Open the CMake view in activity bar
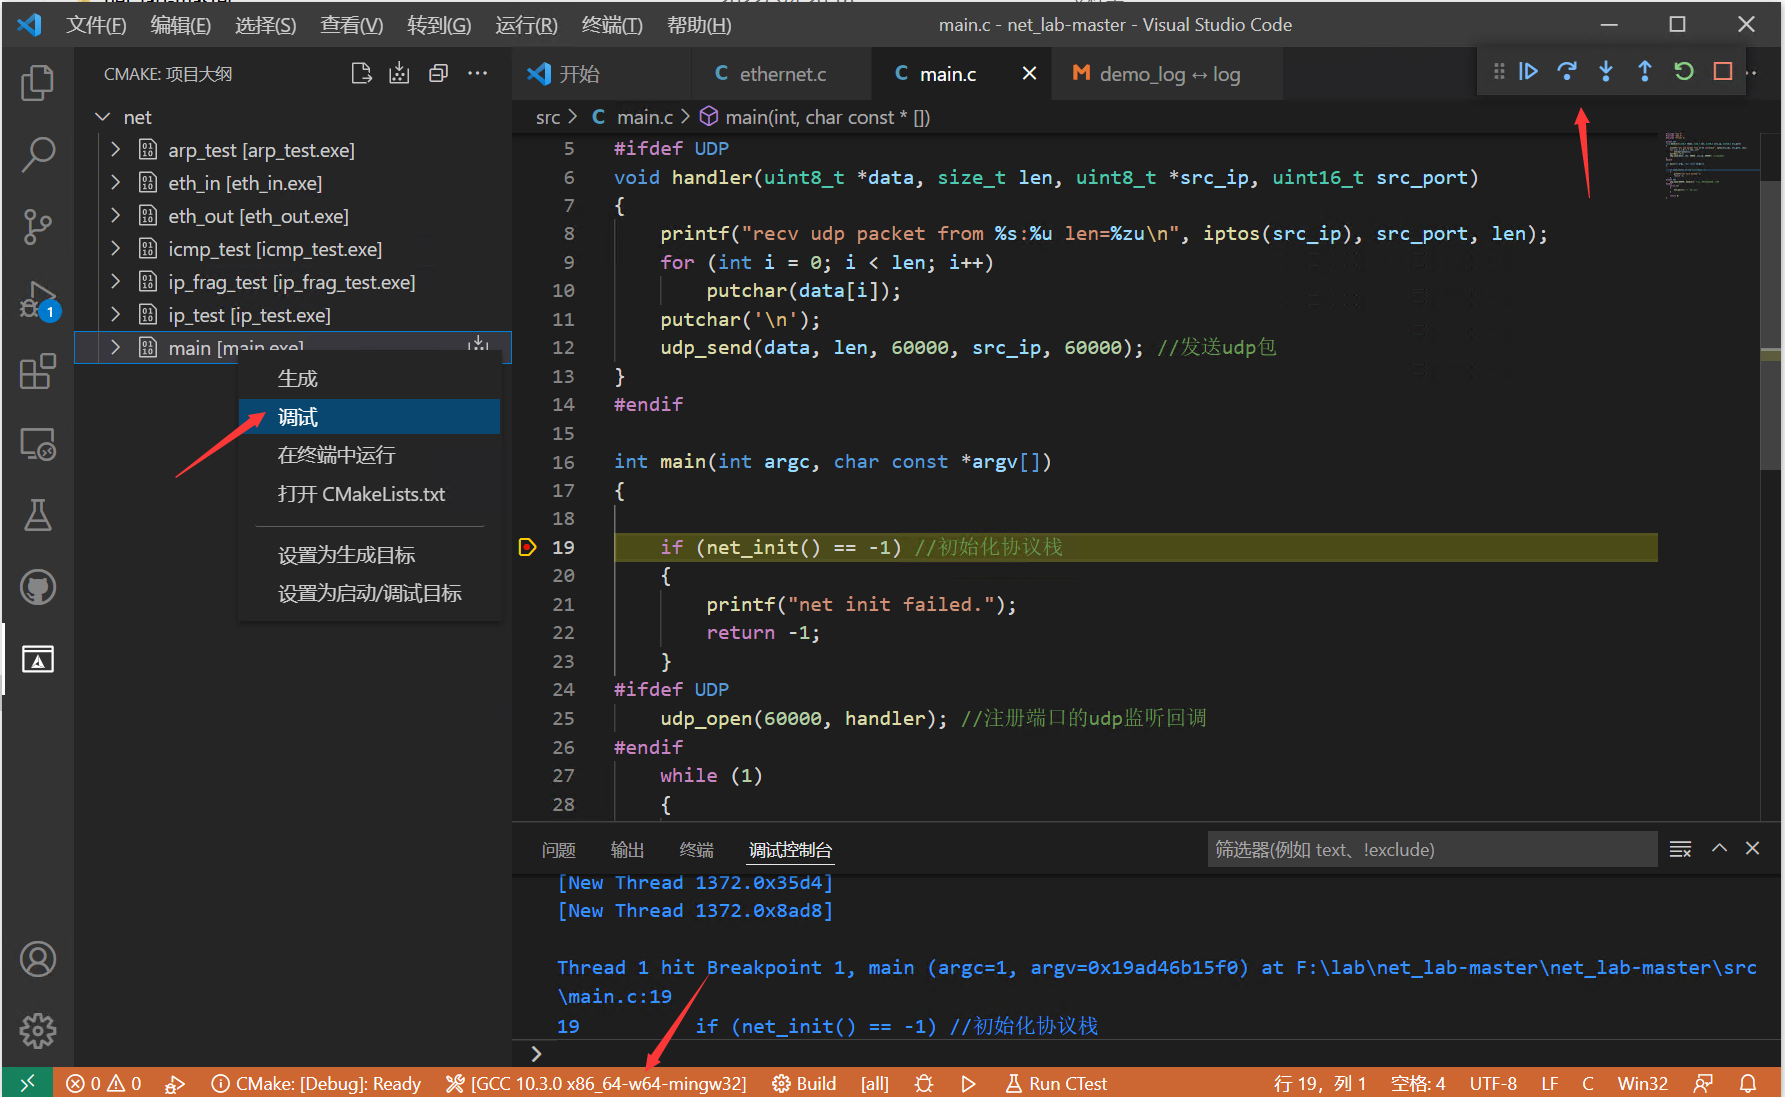 (x=37, y=660)
